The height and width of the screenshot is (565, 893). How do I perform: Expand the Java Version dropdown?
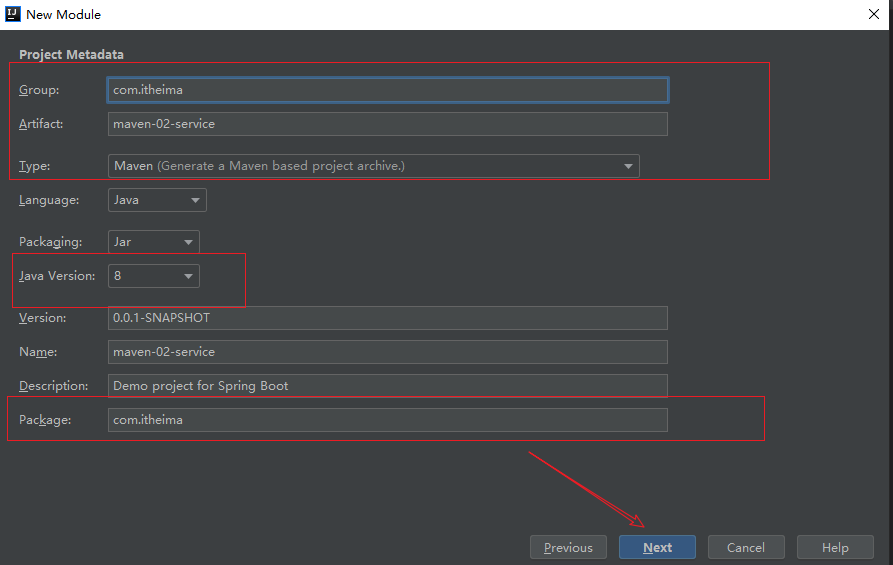coord(153,276)
